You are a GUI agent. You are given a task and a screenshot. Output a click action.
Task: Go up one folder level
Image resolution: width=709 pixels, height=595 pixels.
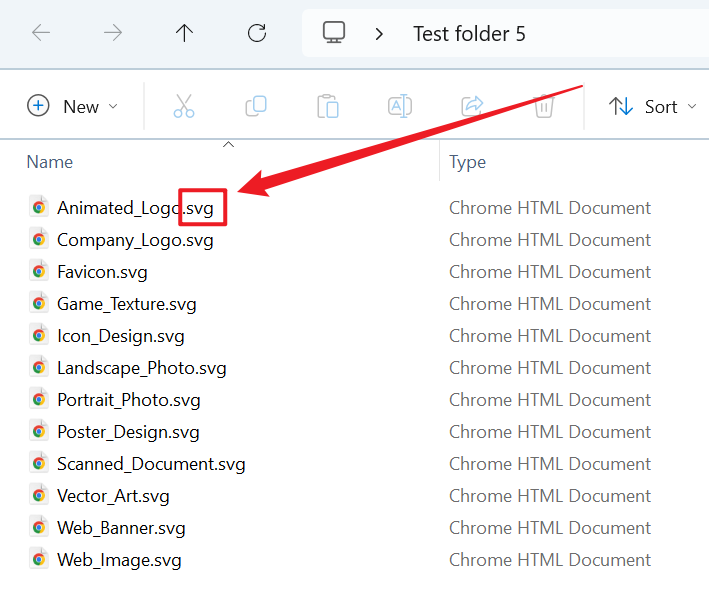point(185,33)
